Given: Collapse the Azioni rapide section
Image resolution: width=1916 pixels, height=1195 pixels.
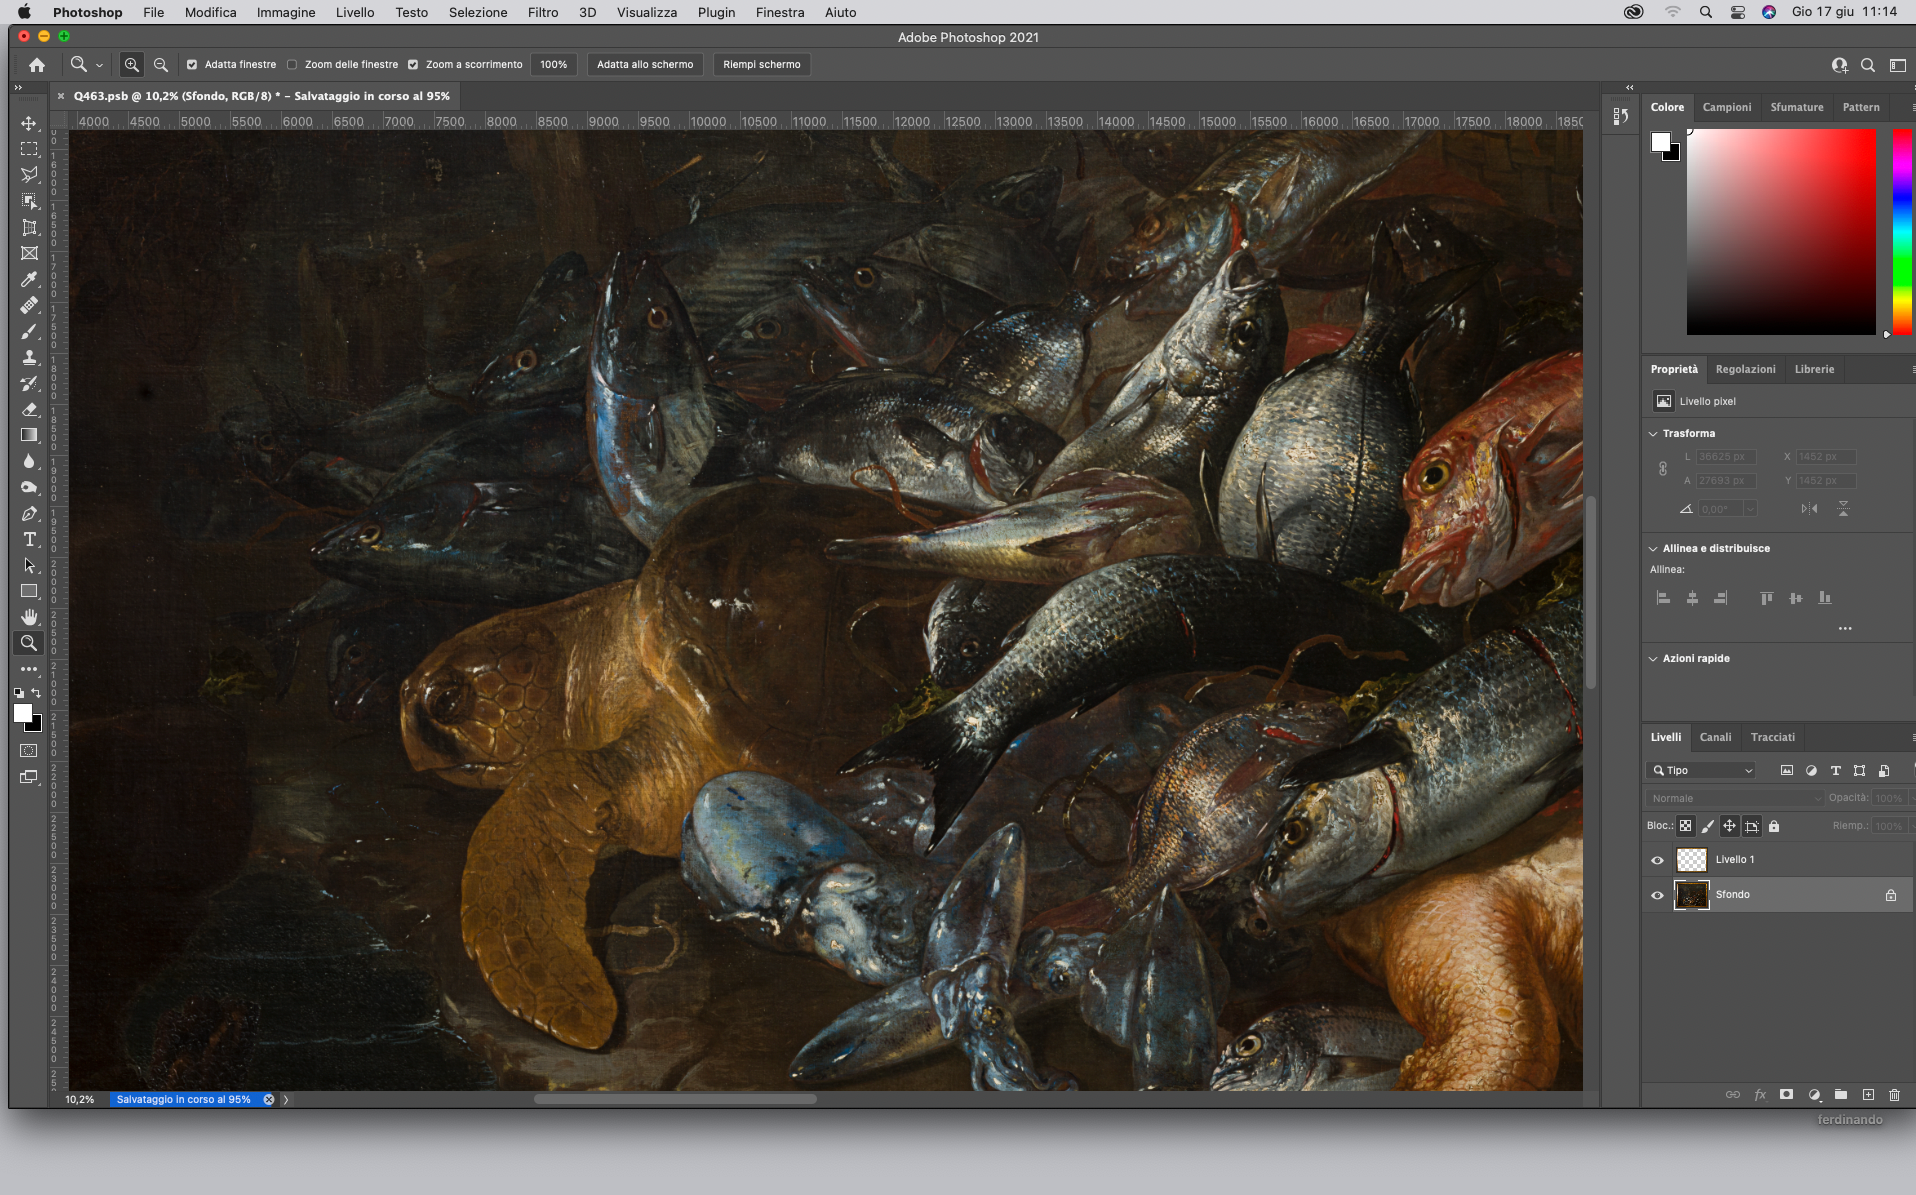Looking at the screenshot, I should [1653, 658].
